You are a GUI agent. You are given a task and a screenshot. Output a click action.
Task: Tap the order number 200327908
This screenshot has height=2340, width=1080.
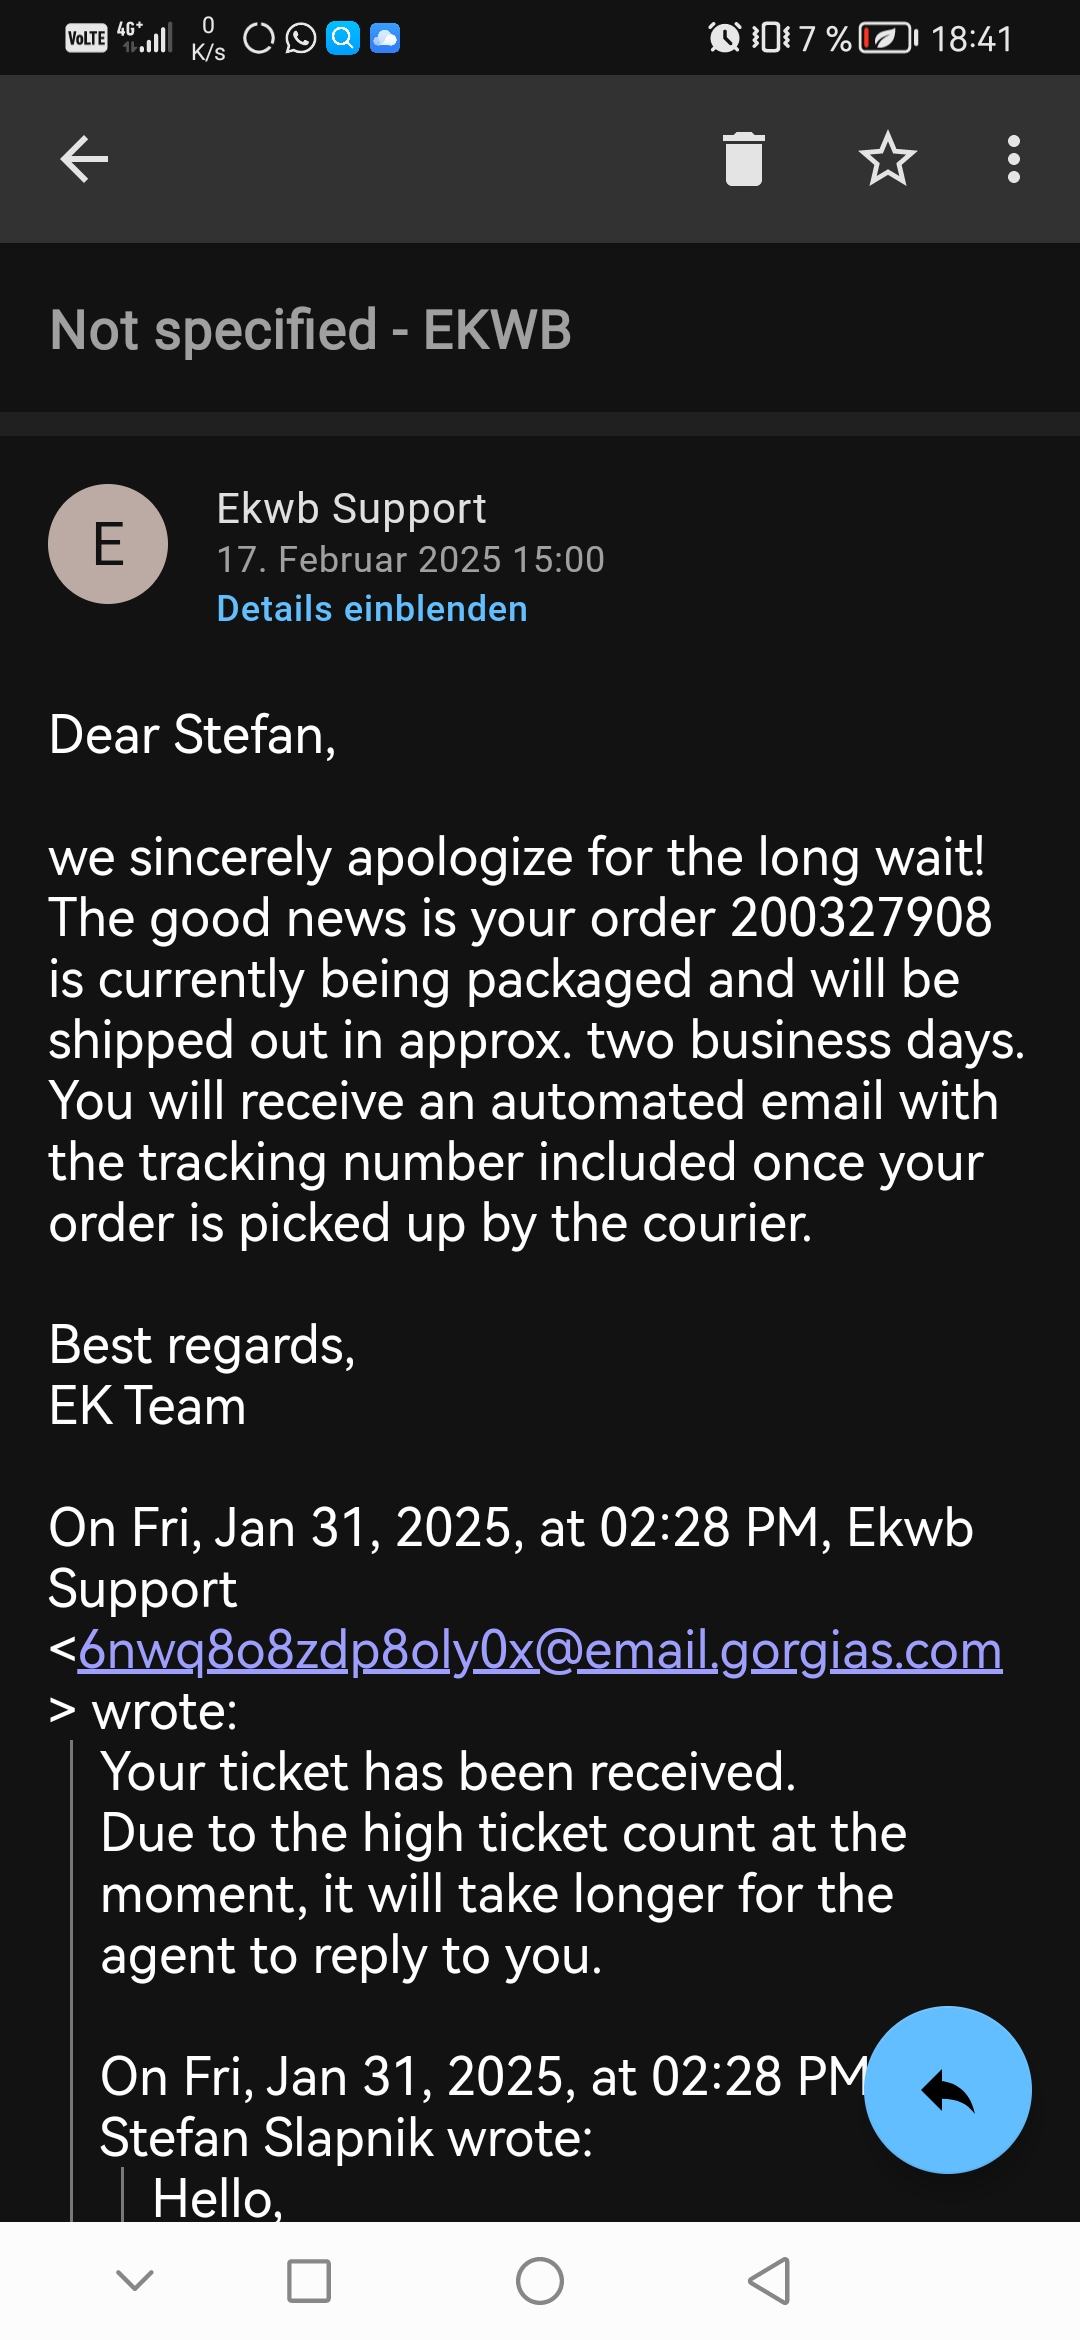[x=862, y=917]
